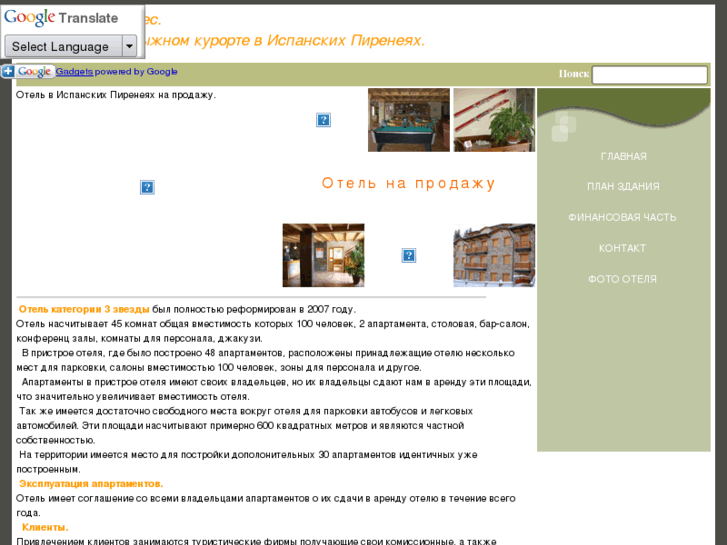Go to the ГЛАВНАЯ menu page

tap(623, 156)
